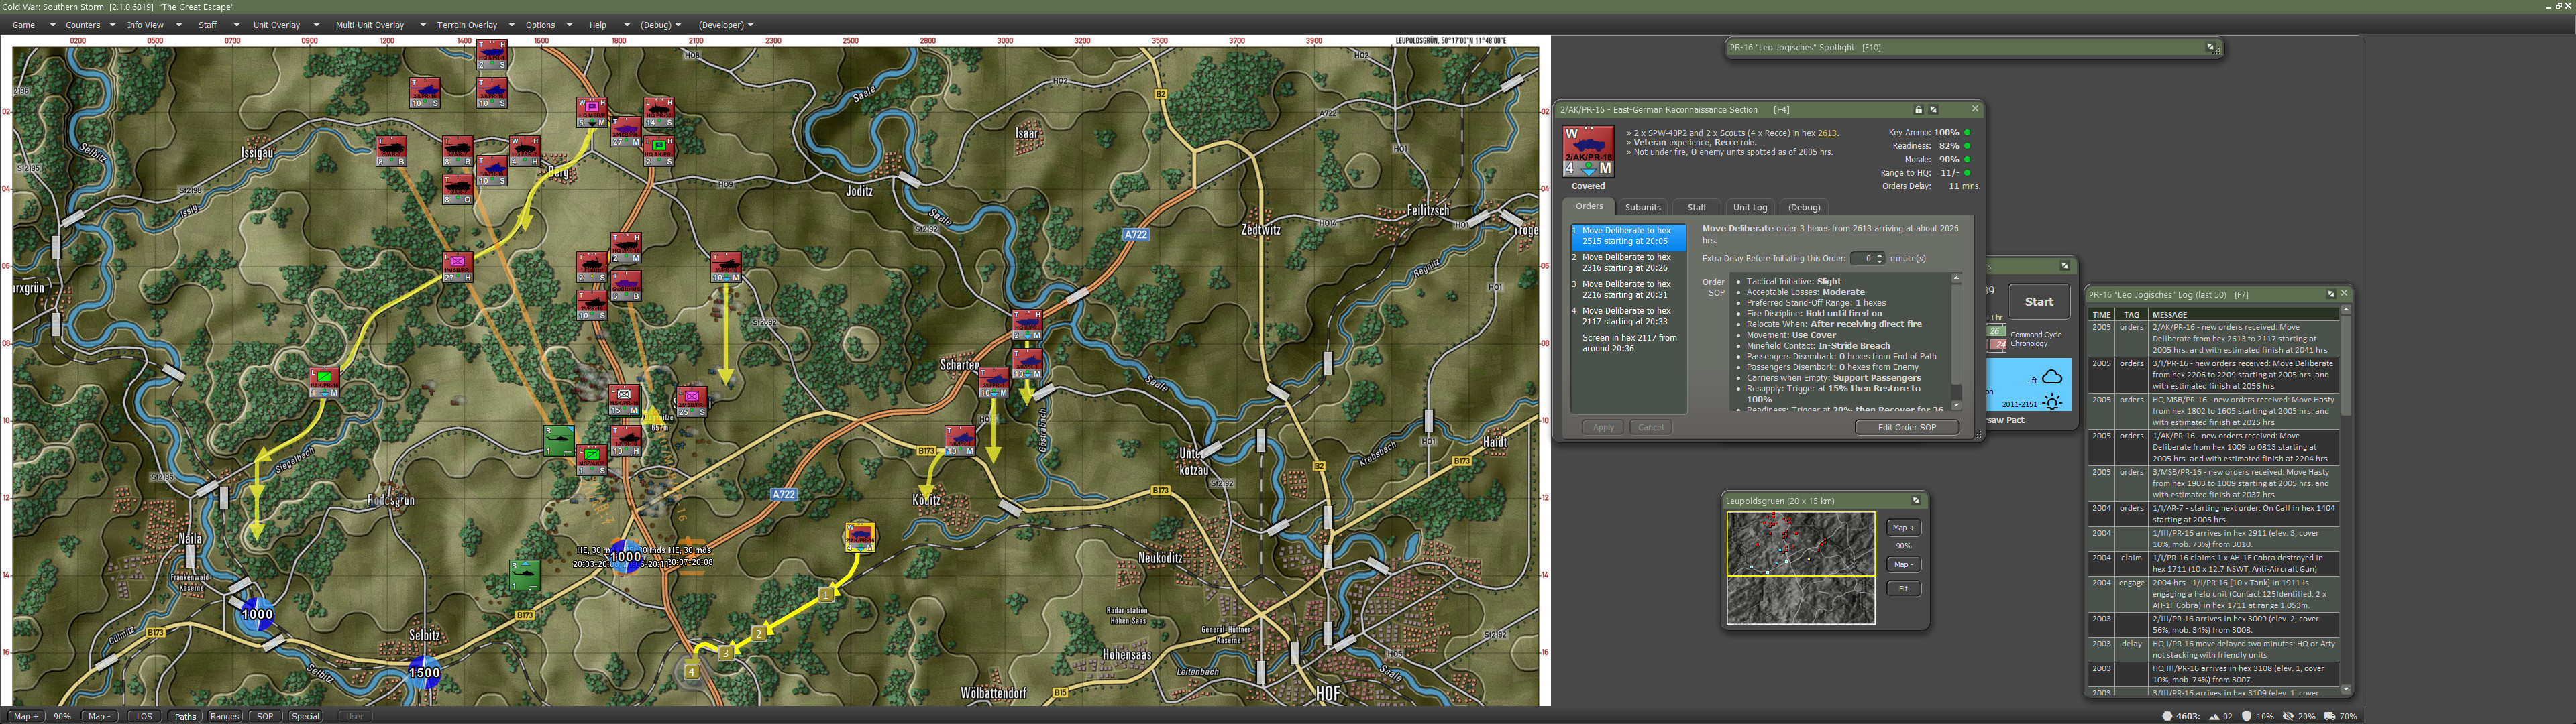Screen dimensions: 2576x724
Task: Click the Edit Order SOP button
Action: click(x=1906, y=427)
